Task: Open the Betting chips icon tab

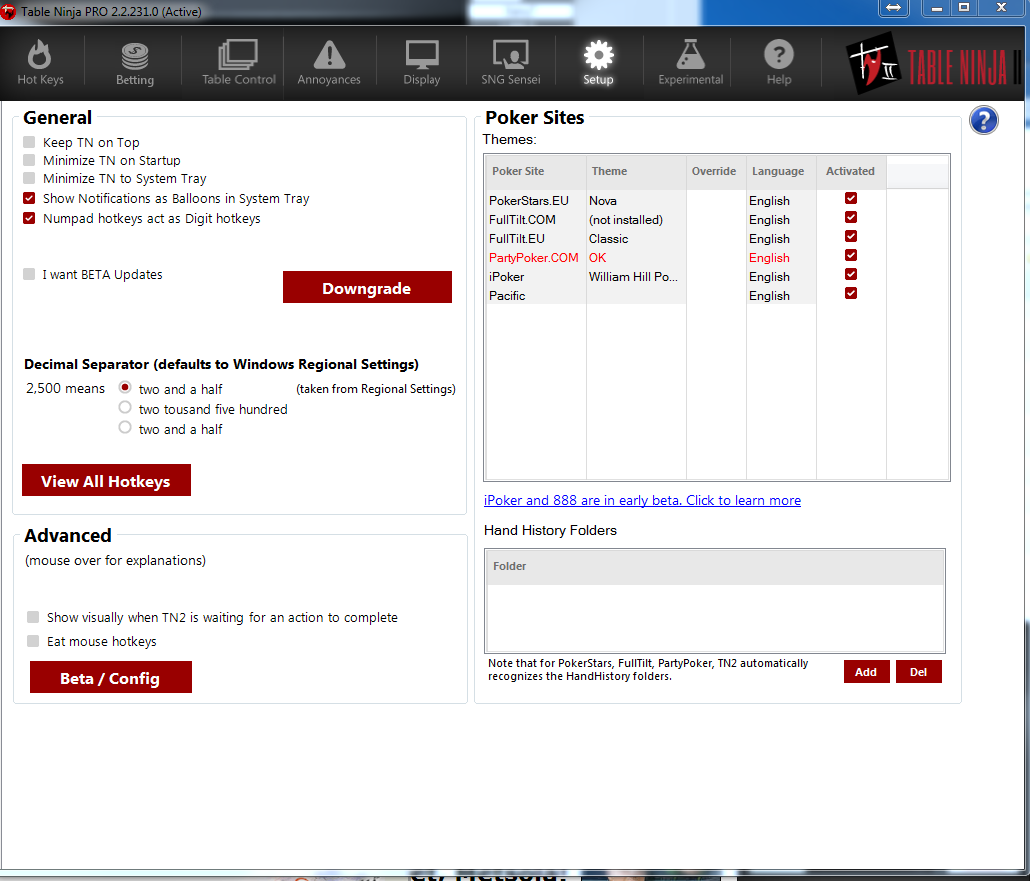Action: pos(135,63)
